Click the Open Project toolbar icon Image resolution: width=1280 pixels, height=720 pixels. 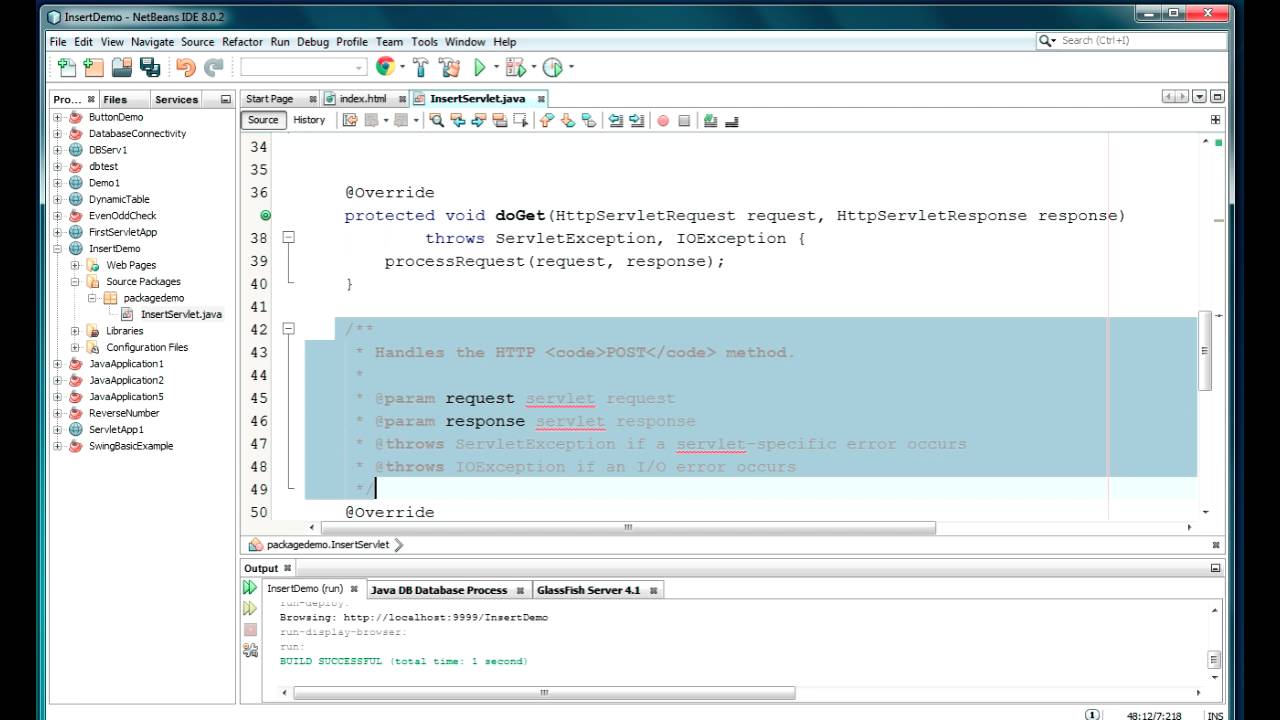tap(122, 67)
